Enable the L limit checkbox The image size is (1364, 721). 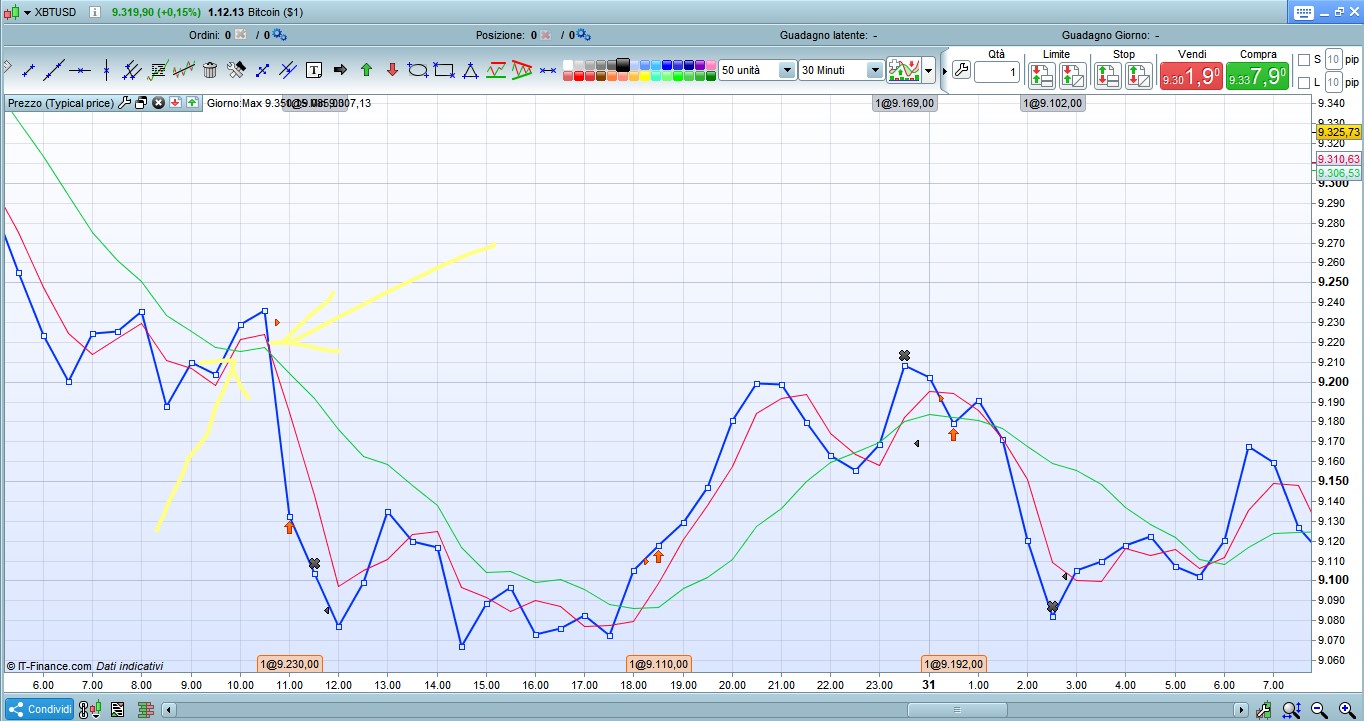tap(1303, 82)
